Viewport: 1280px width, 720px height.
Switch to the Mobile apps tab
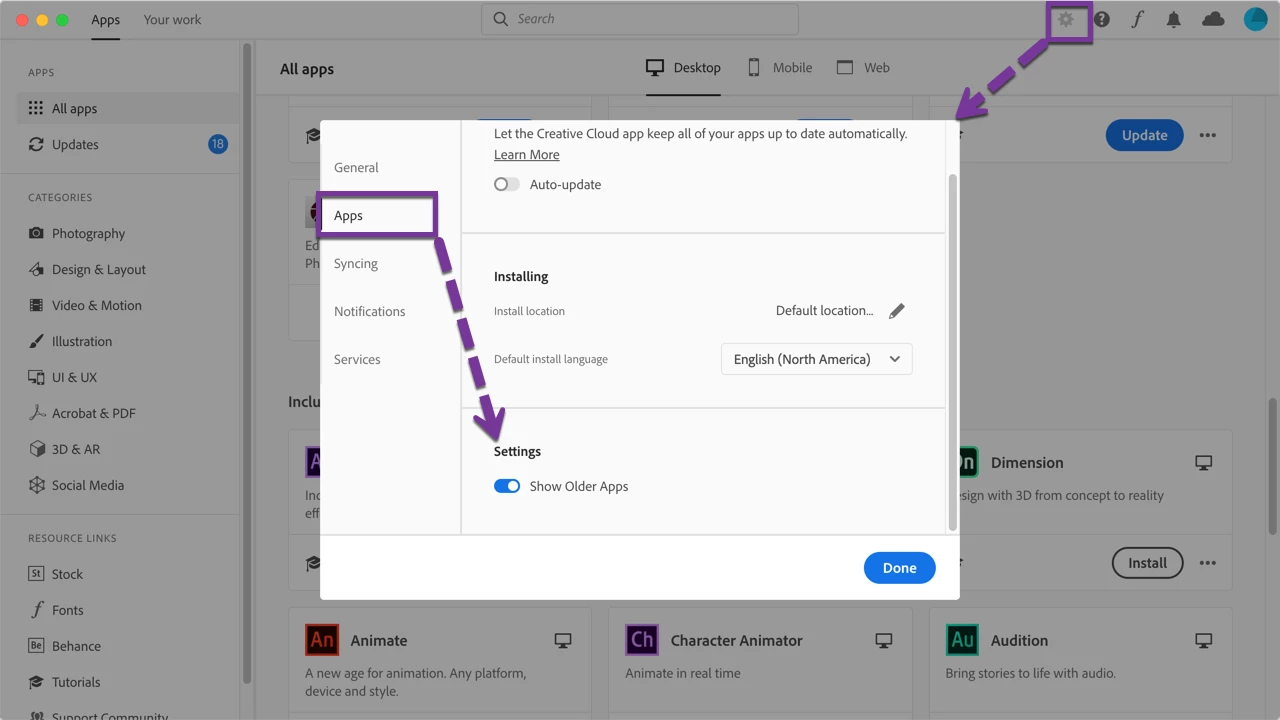coord(780,68)
